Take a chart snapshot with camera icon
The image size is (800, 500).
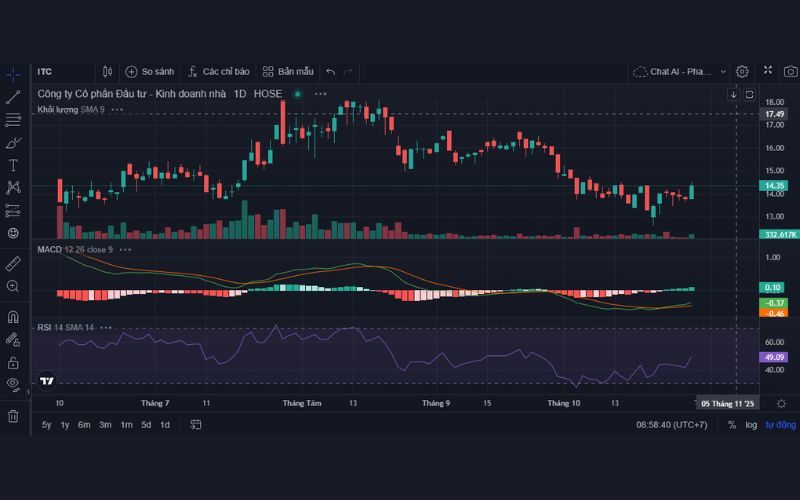pyautogui.click(x=791, y=71)
